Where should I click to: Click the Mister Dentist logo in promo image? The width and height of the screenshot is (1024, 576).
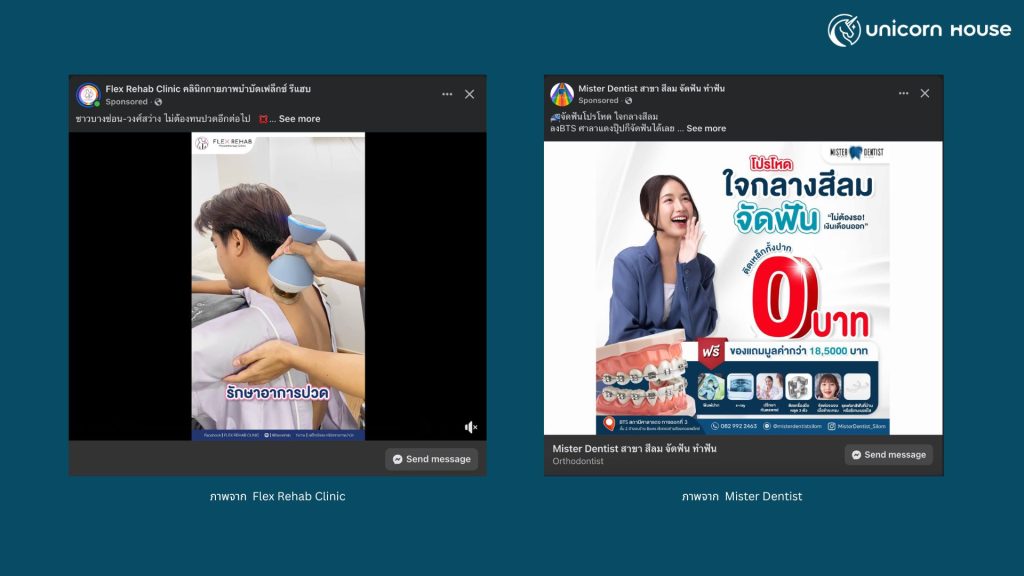[856, 153]
